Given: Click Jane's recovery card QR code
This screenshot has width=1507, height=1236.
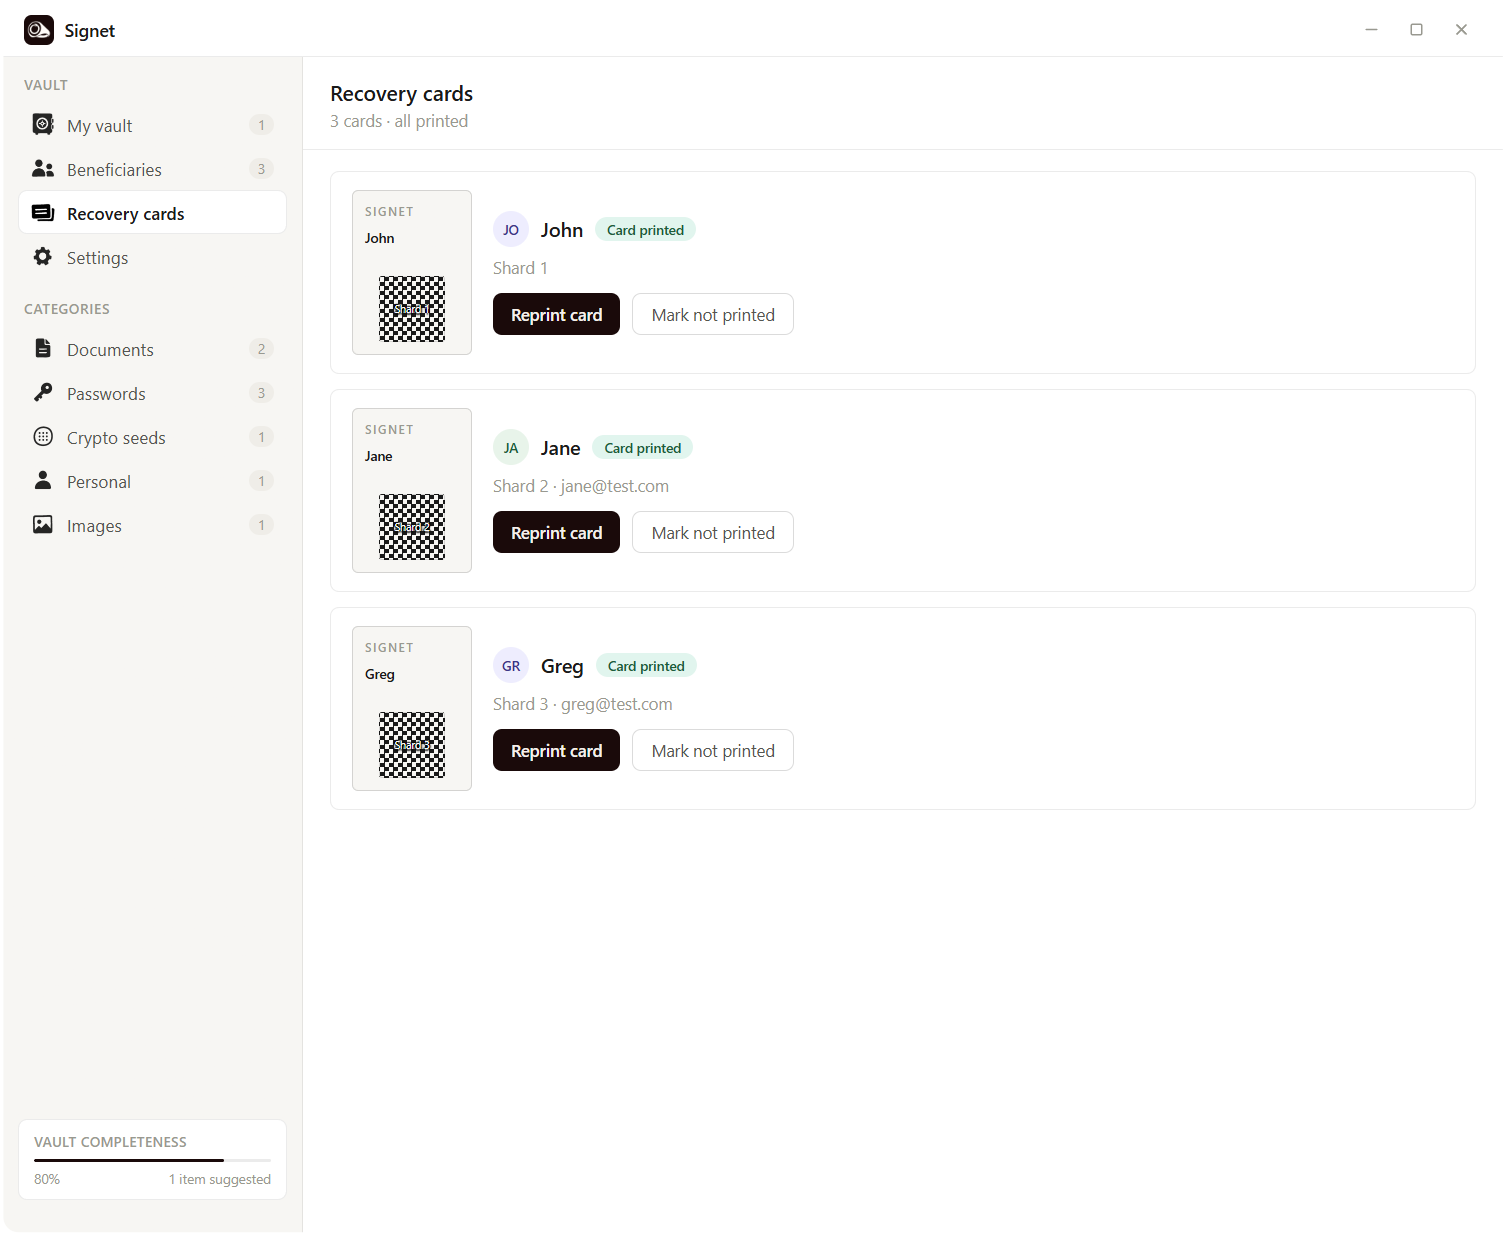Looking at the screenshot, I should (412, 527).
